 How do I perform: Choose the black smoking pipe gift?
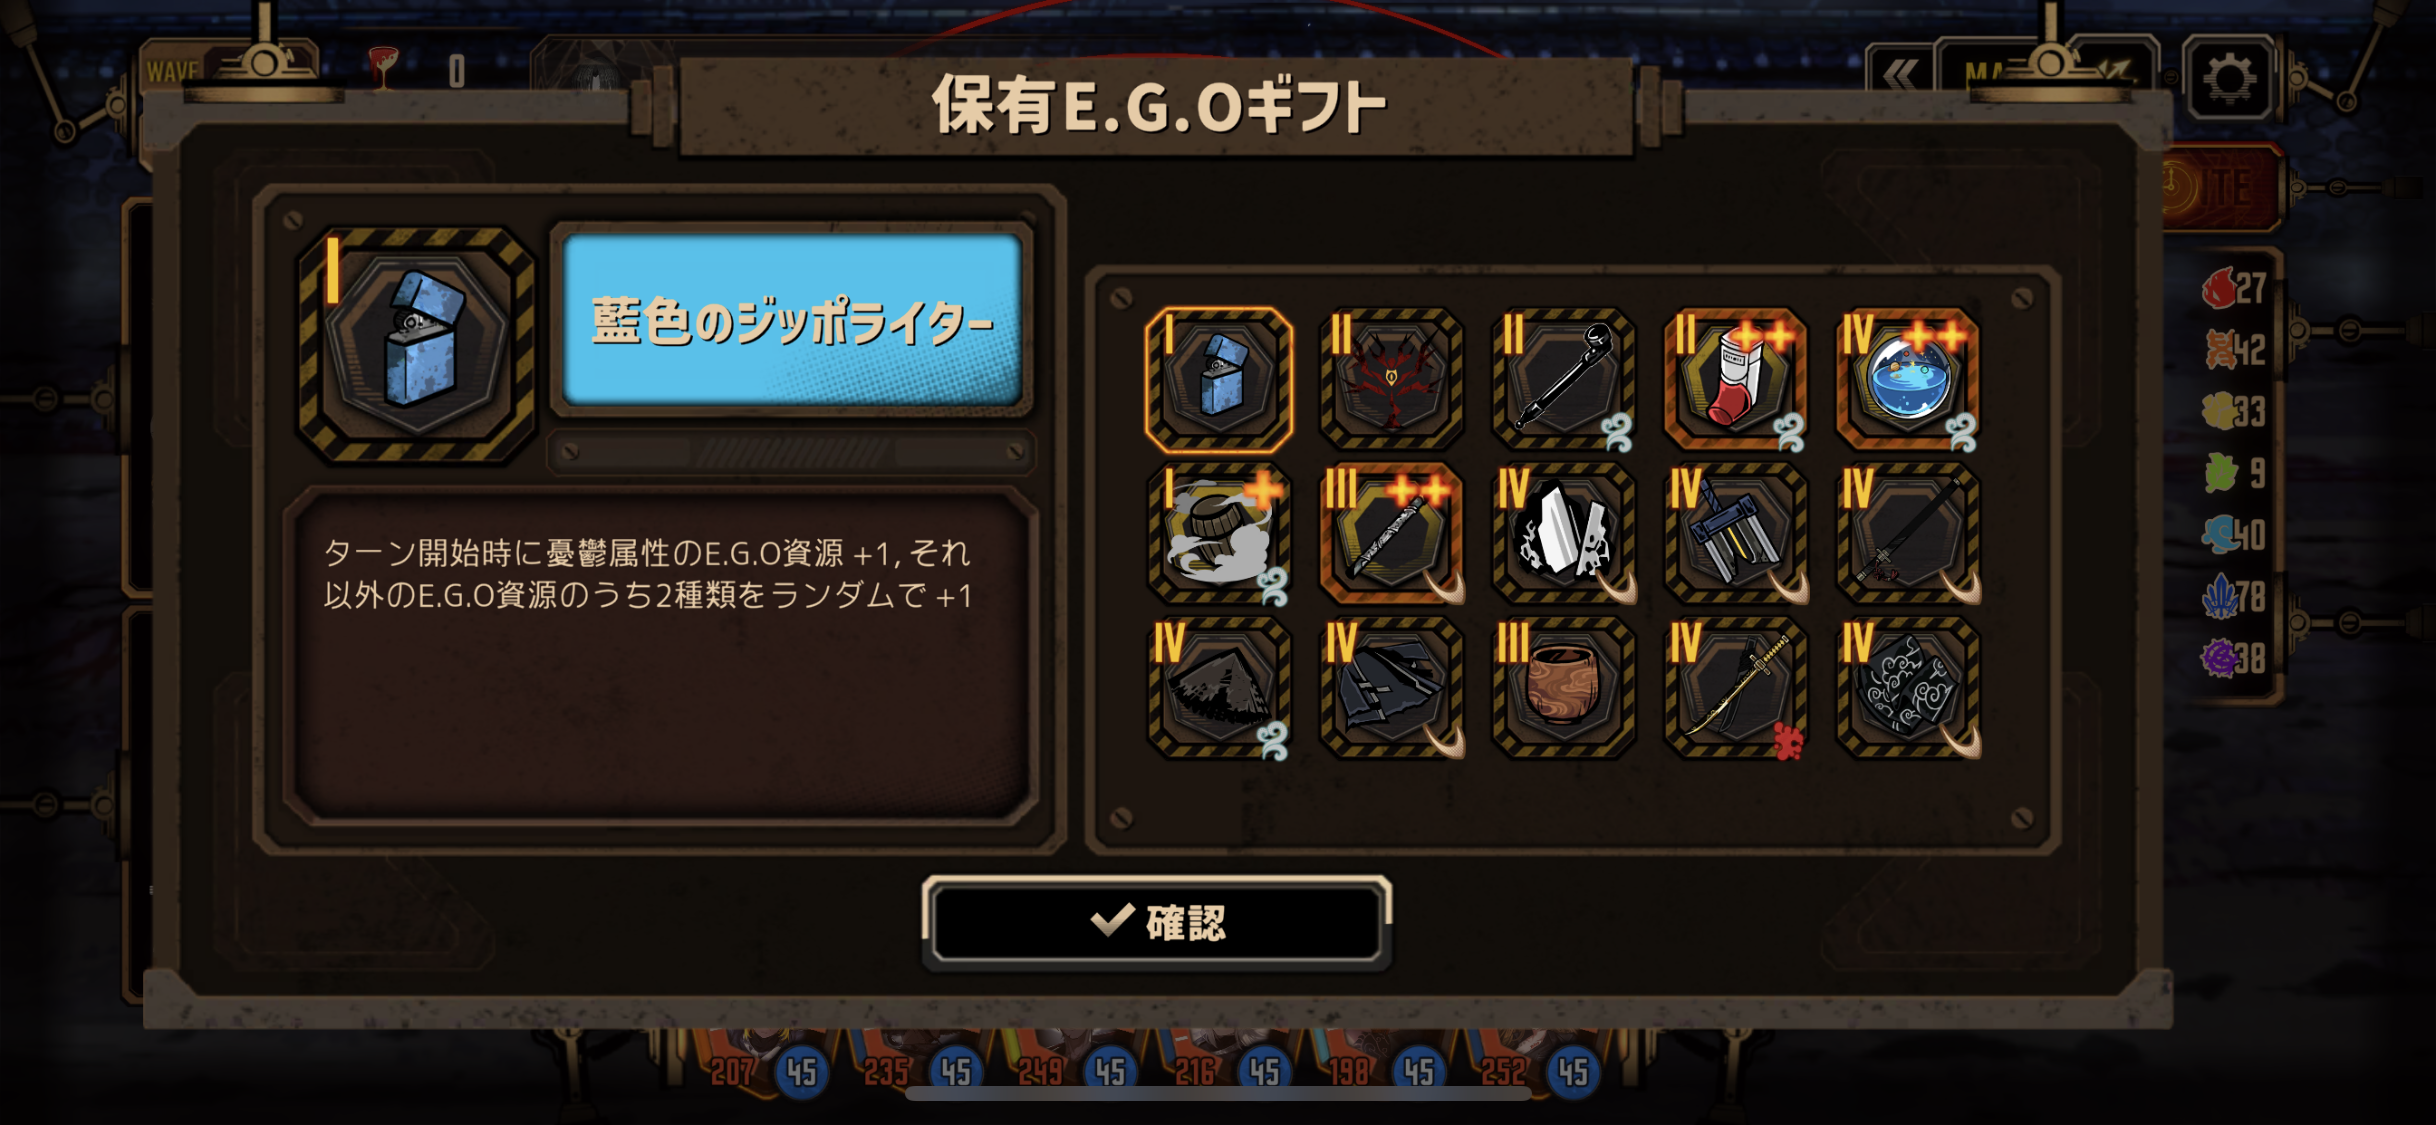1563,380
